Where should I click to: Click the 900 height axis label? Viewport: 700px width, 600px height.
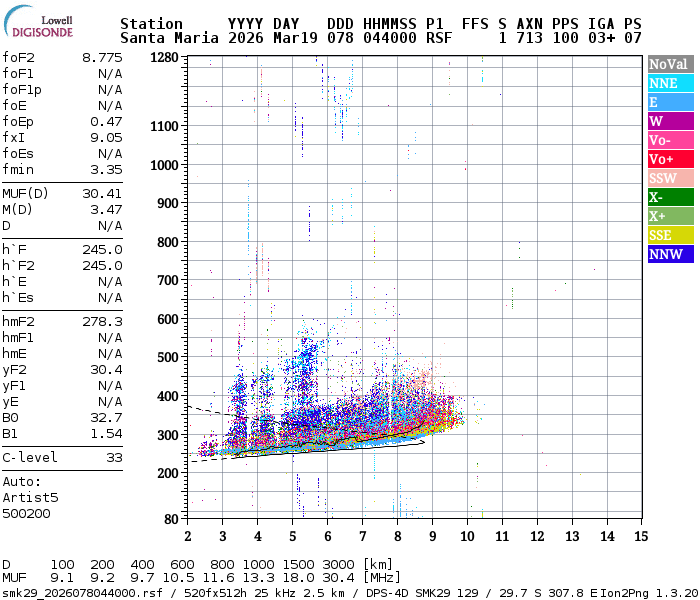pos(167,203)
